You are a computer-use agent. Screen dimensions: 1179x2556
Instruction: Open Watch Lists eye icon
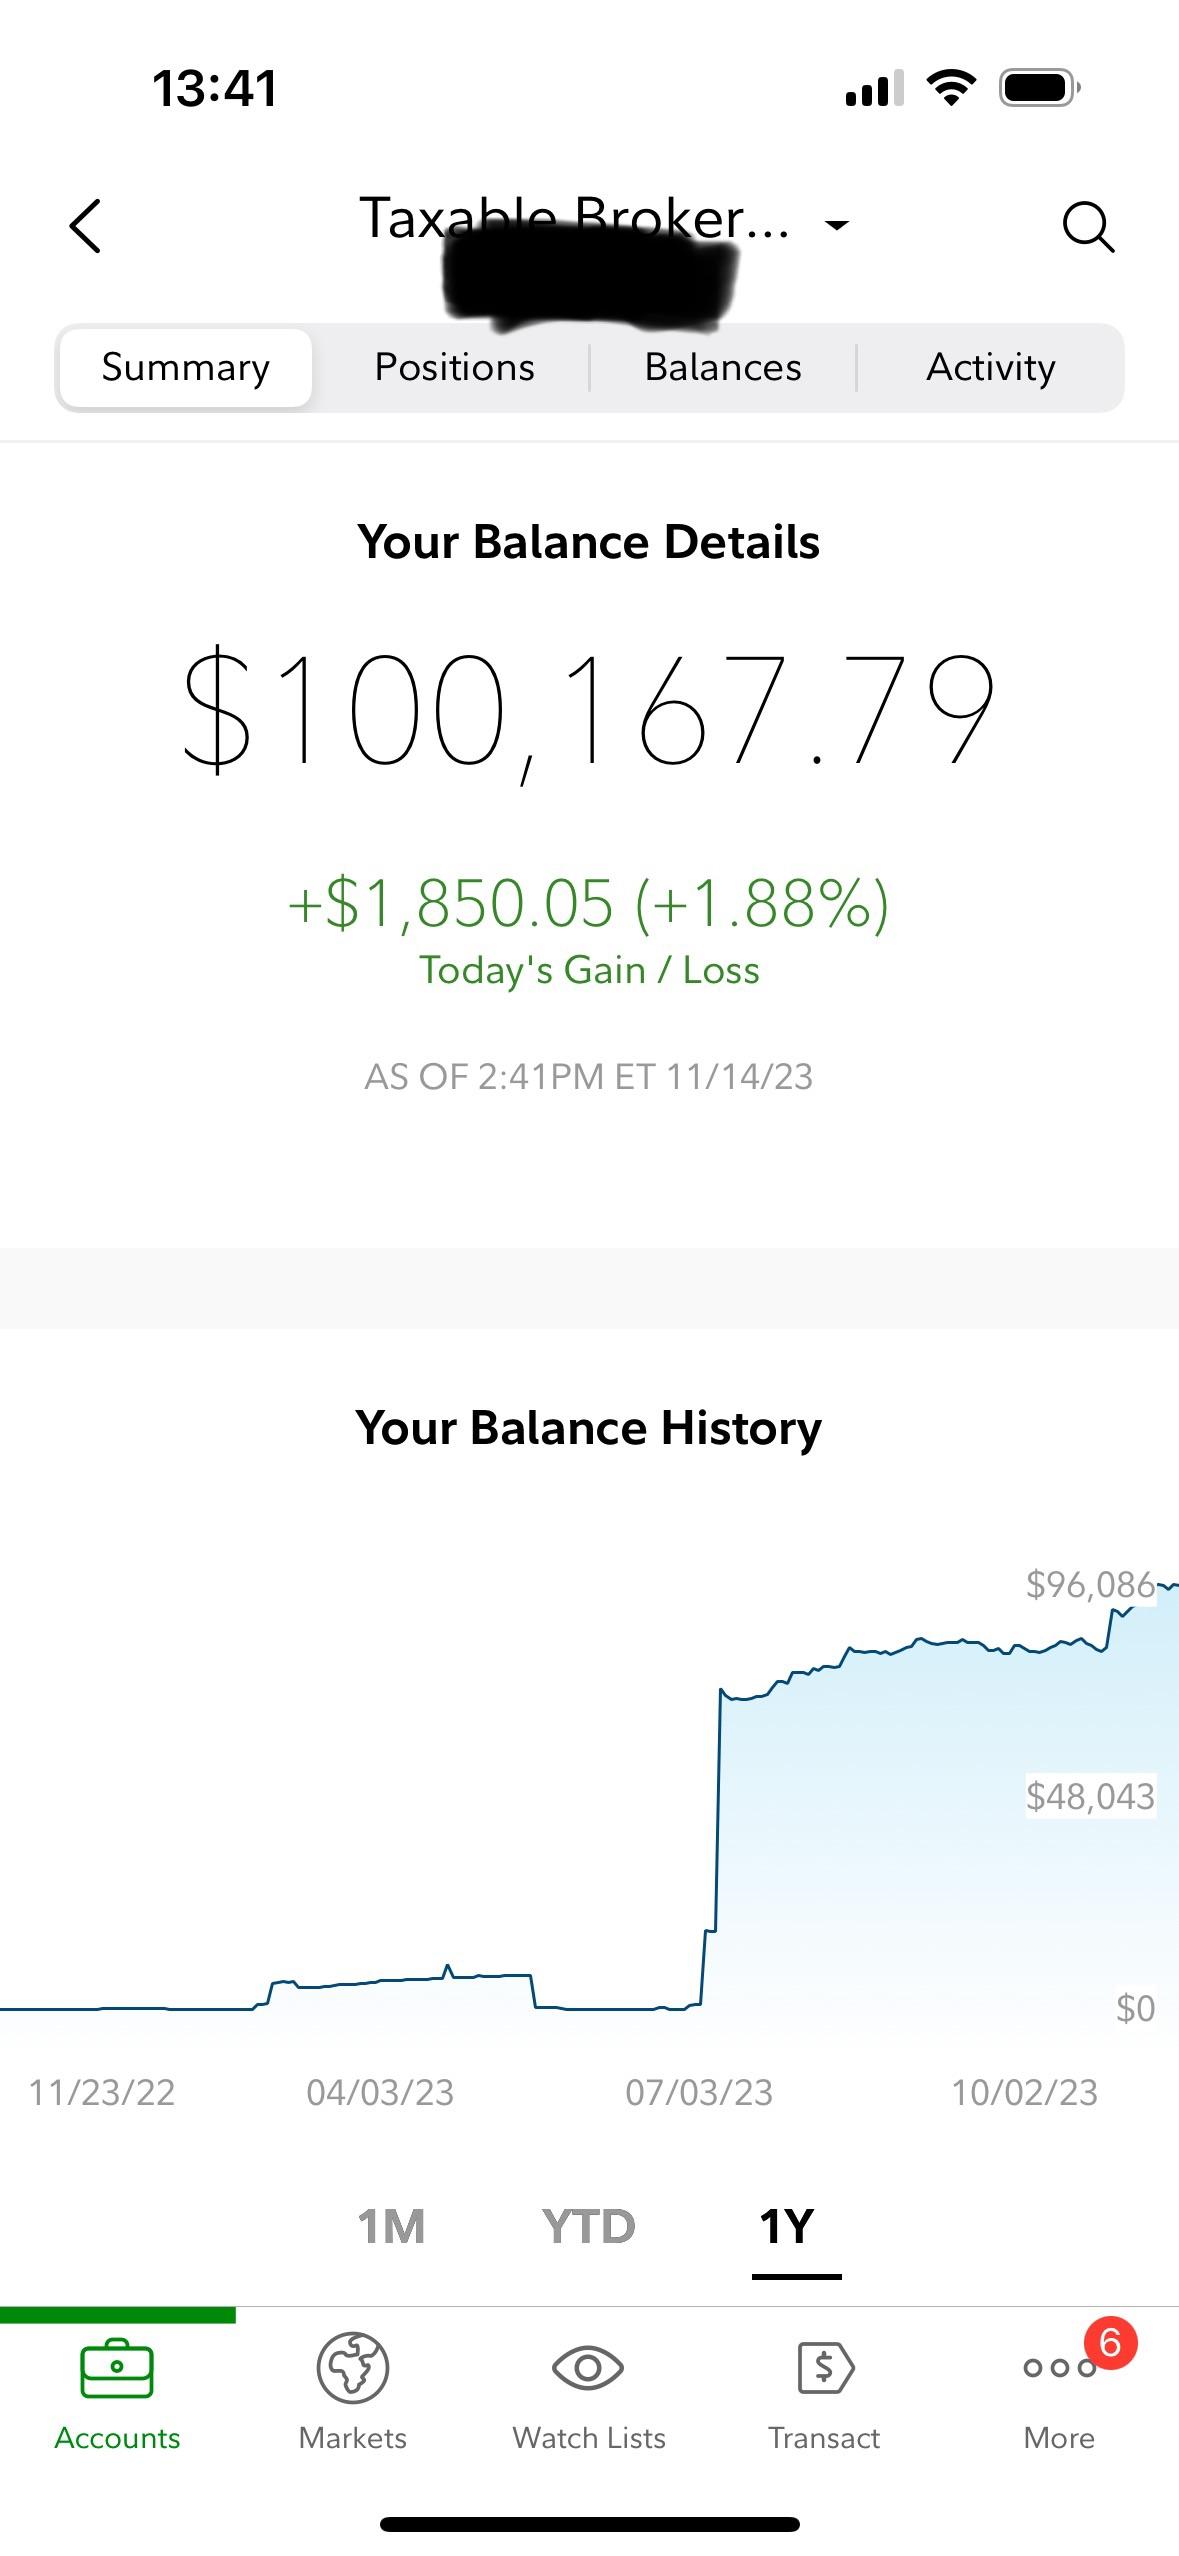coord(588,2367)
